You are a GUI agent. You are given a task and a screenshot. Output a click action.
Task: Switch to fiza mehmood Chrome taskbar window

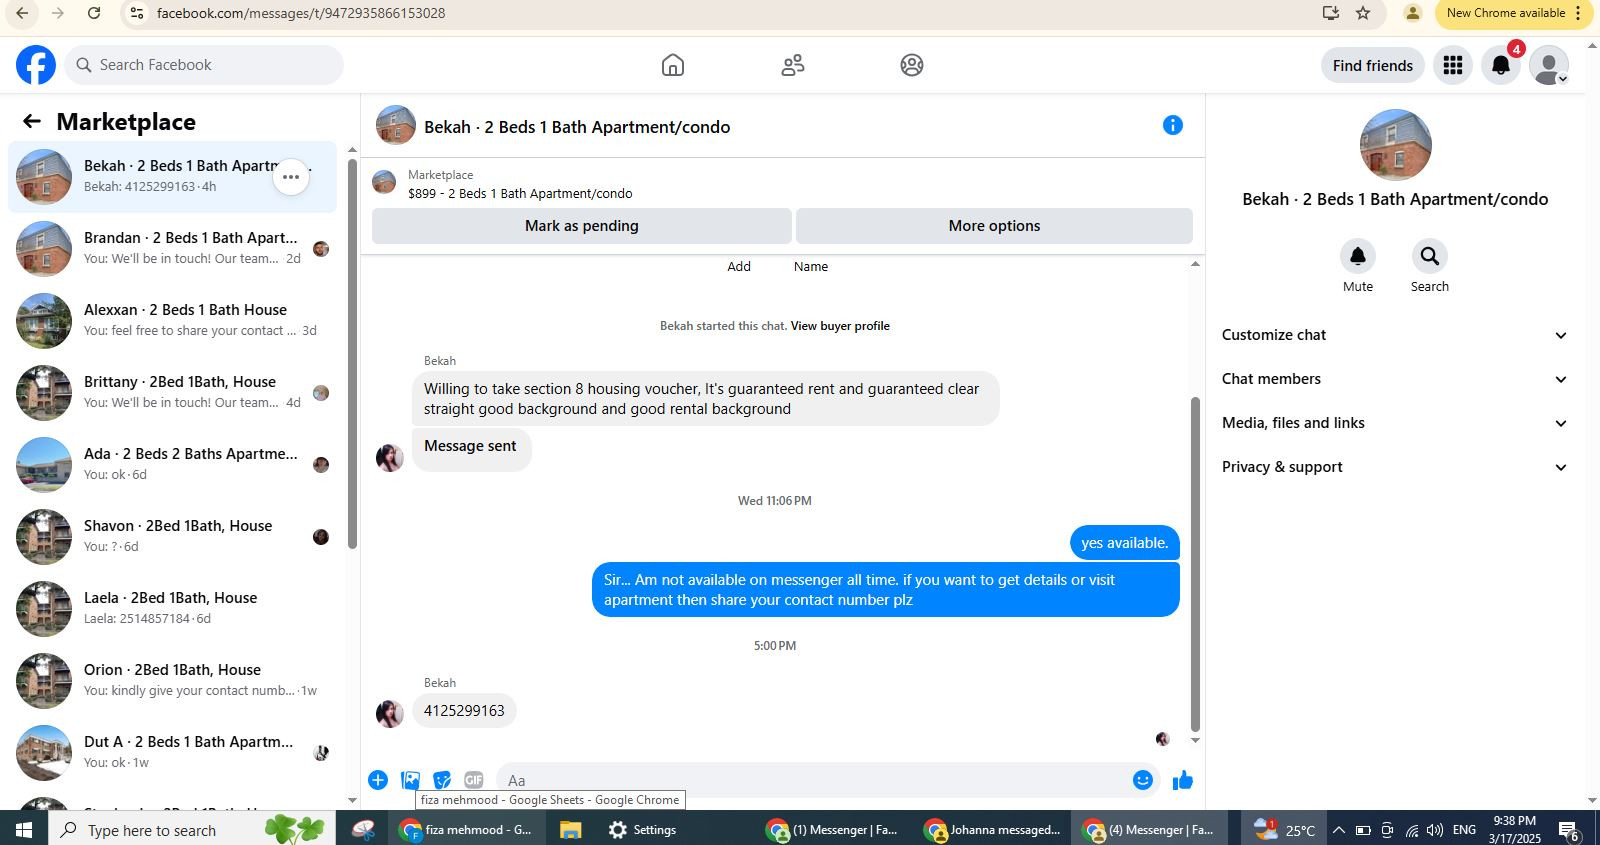467,830
